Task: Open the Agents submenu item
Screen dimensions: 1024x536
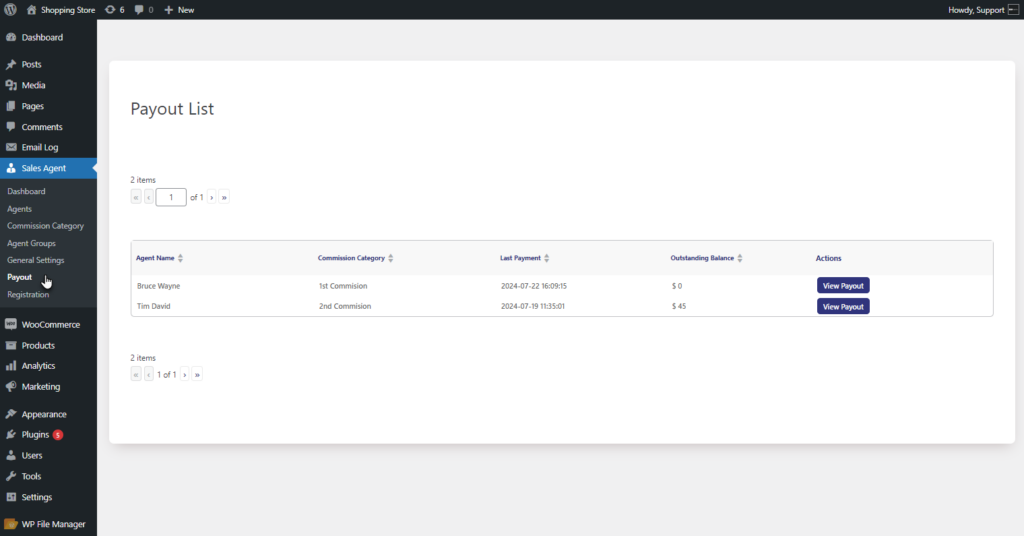Action: [x=20, y=209]
